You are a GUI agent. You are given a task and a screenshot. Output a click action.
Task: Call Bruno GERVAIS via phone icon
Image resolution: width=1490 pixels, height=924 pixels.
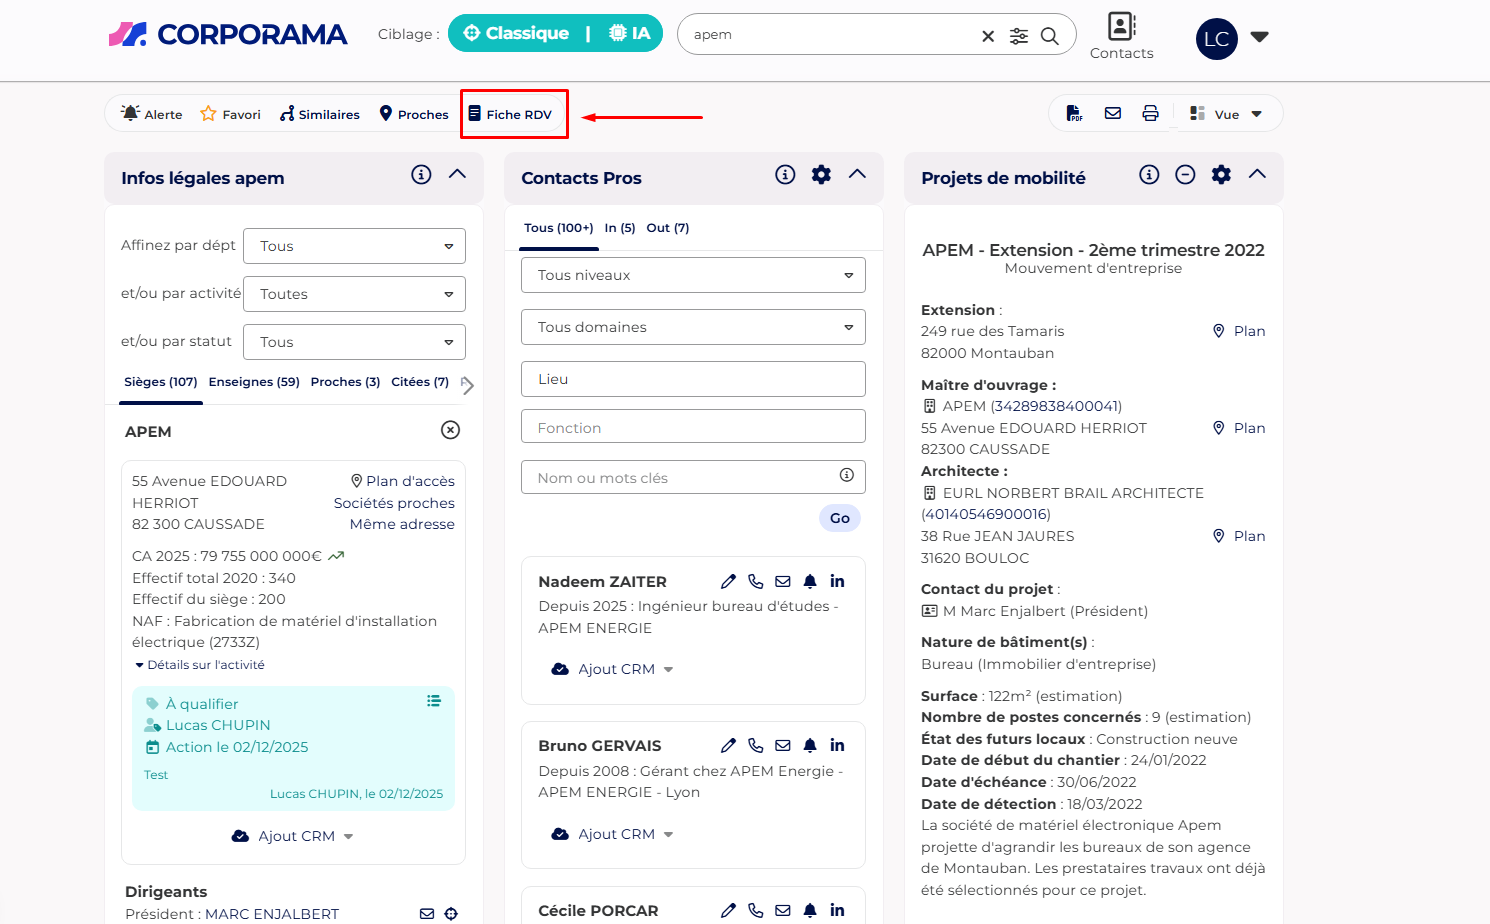point(756,746)
